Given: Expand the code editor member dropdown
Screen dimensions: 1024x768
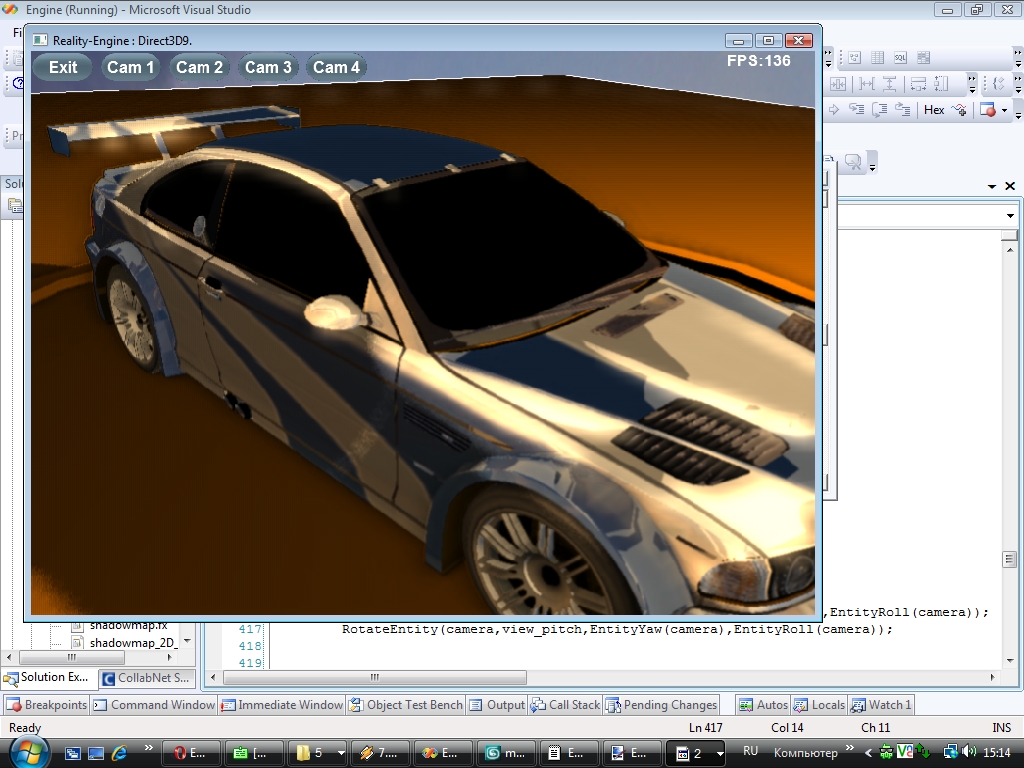Looking at the screenshot, I should point(1010,216).
